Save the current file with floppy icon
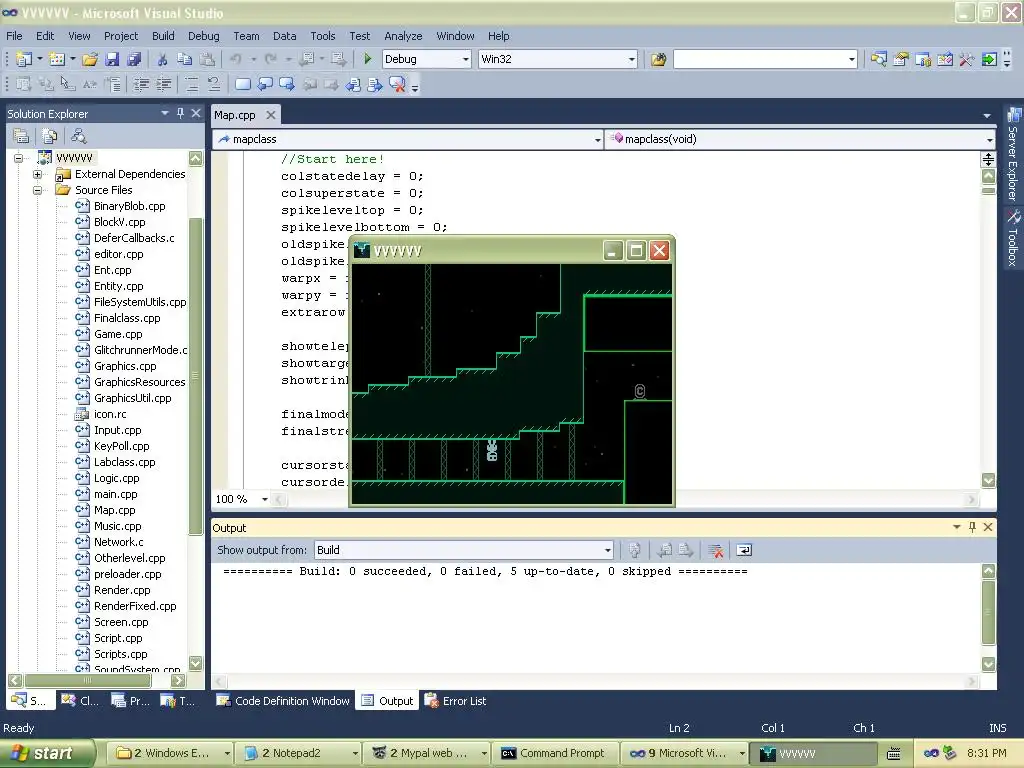Image resolution: width=1024 pixels, height=768 pixels. point(112,59)
